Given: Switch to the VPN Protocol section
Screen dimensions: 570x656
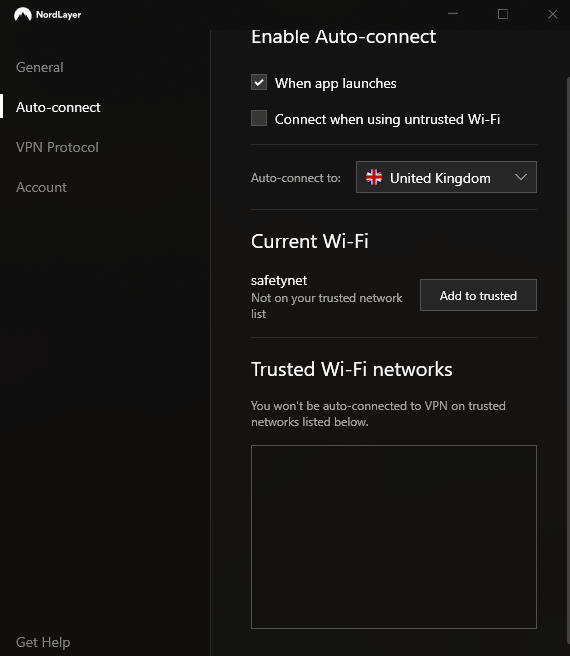Looking at the screenshot, I should (x=57, y=147).
